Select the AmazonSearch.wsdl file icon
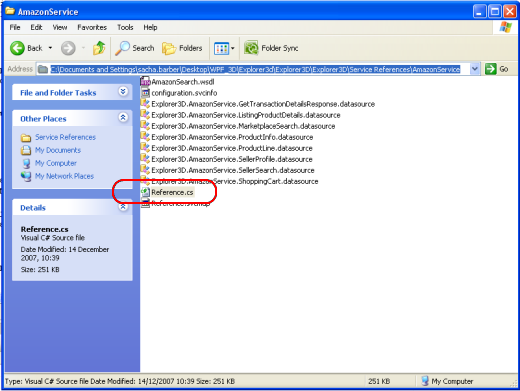Screen dimensions: 520x391 coord(145,81)
